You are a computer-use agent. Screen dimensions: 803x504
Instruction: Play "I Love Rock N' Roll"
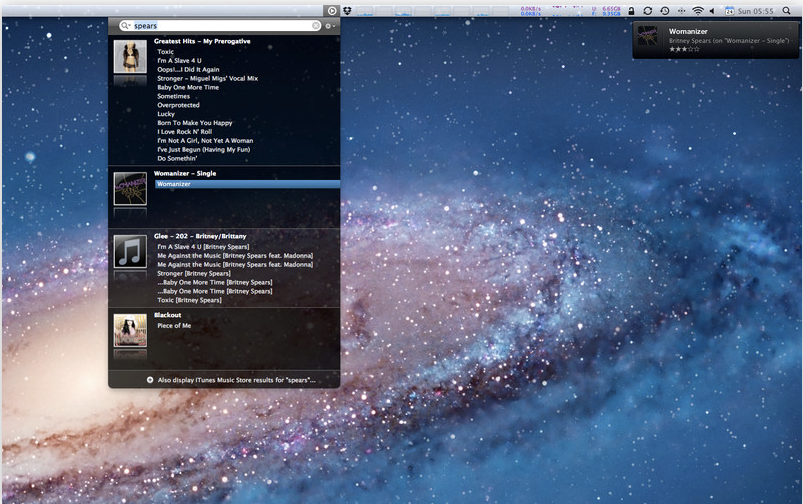click(x=184, y=132)
